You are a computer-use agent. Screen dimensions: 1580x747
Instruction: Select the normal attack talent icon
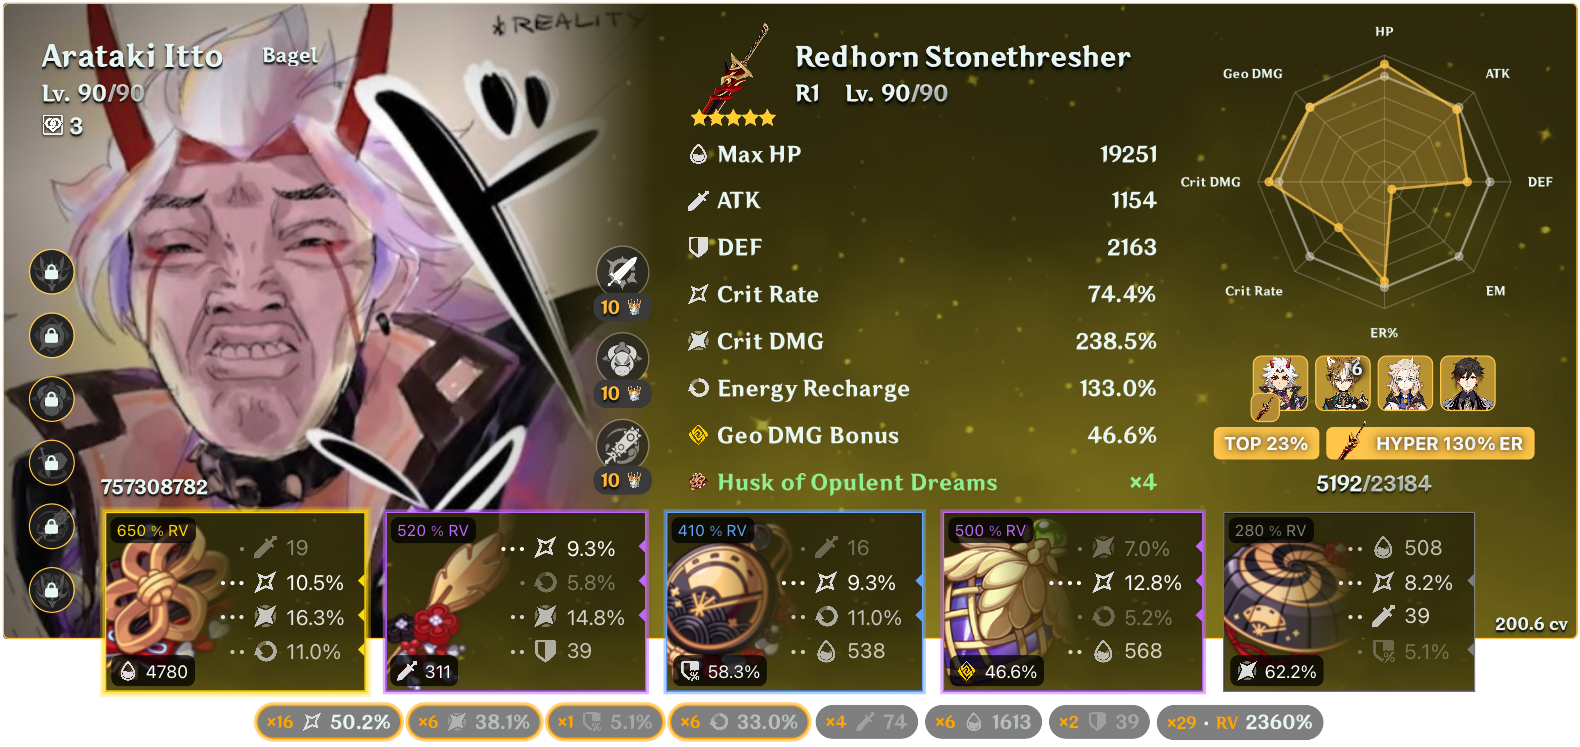point(622,272)
